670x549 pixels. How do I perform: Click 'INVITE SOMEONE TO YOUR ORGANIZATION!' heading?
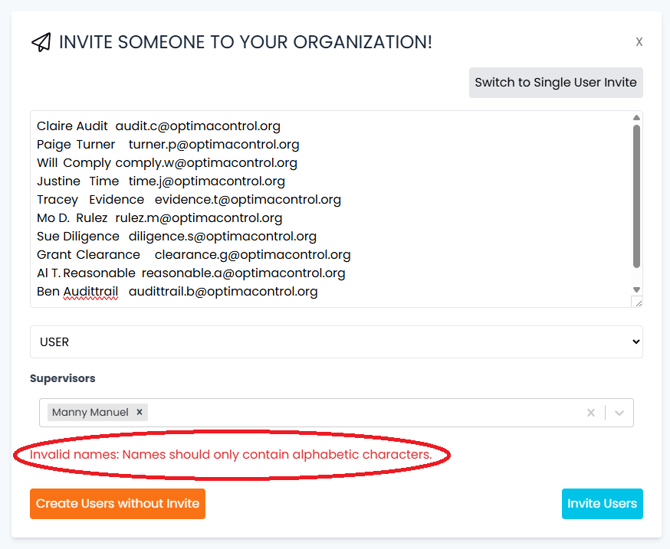coord(246,42)
